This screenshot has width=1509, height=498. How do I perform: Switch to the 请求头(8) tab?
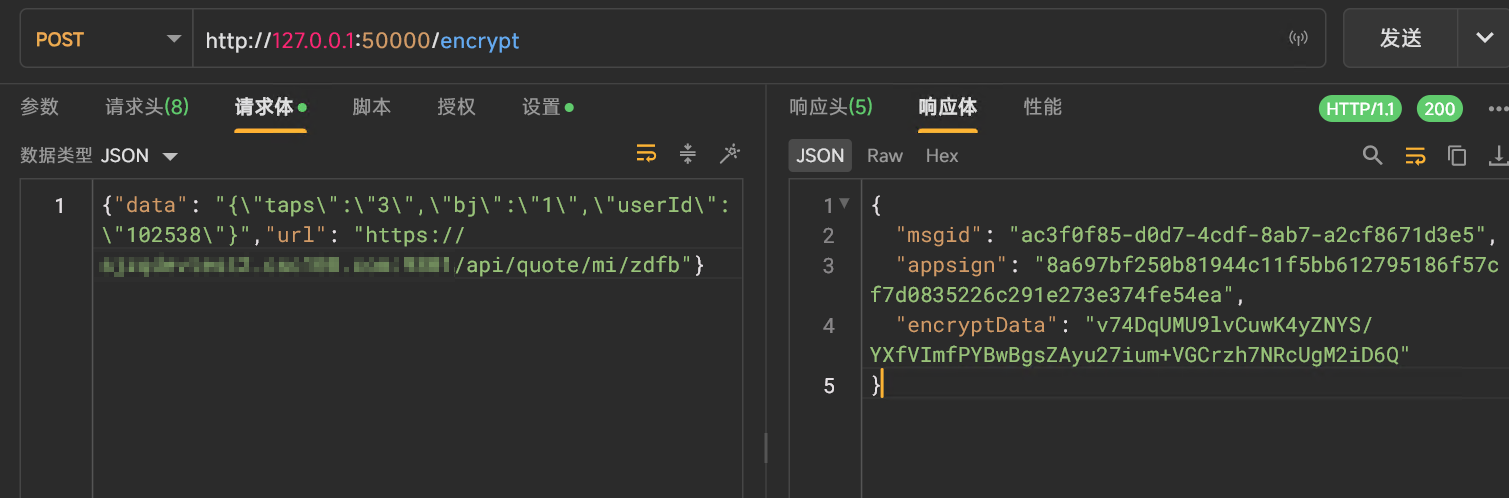pos(147,107)
